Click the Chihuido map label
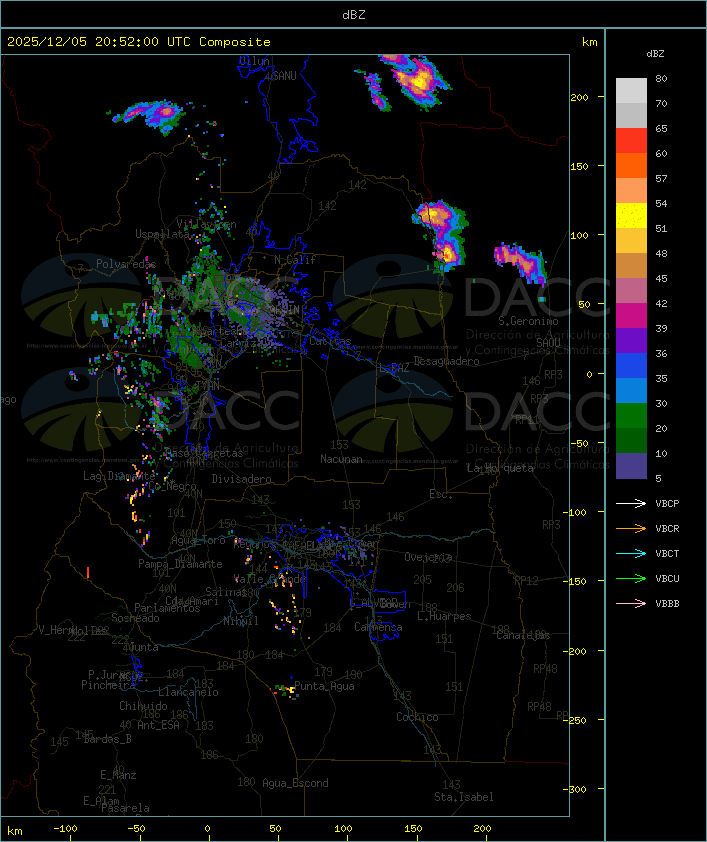The height and width of the screenshot is (842, 707). point(143,706)
